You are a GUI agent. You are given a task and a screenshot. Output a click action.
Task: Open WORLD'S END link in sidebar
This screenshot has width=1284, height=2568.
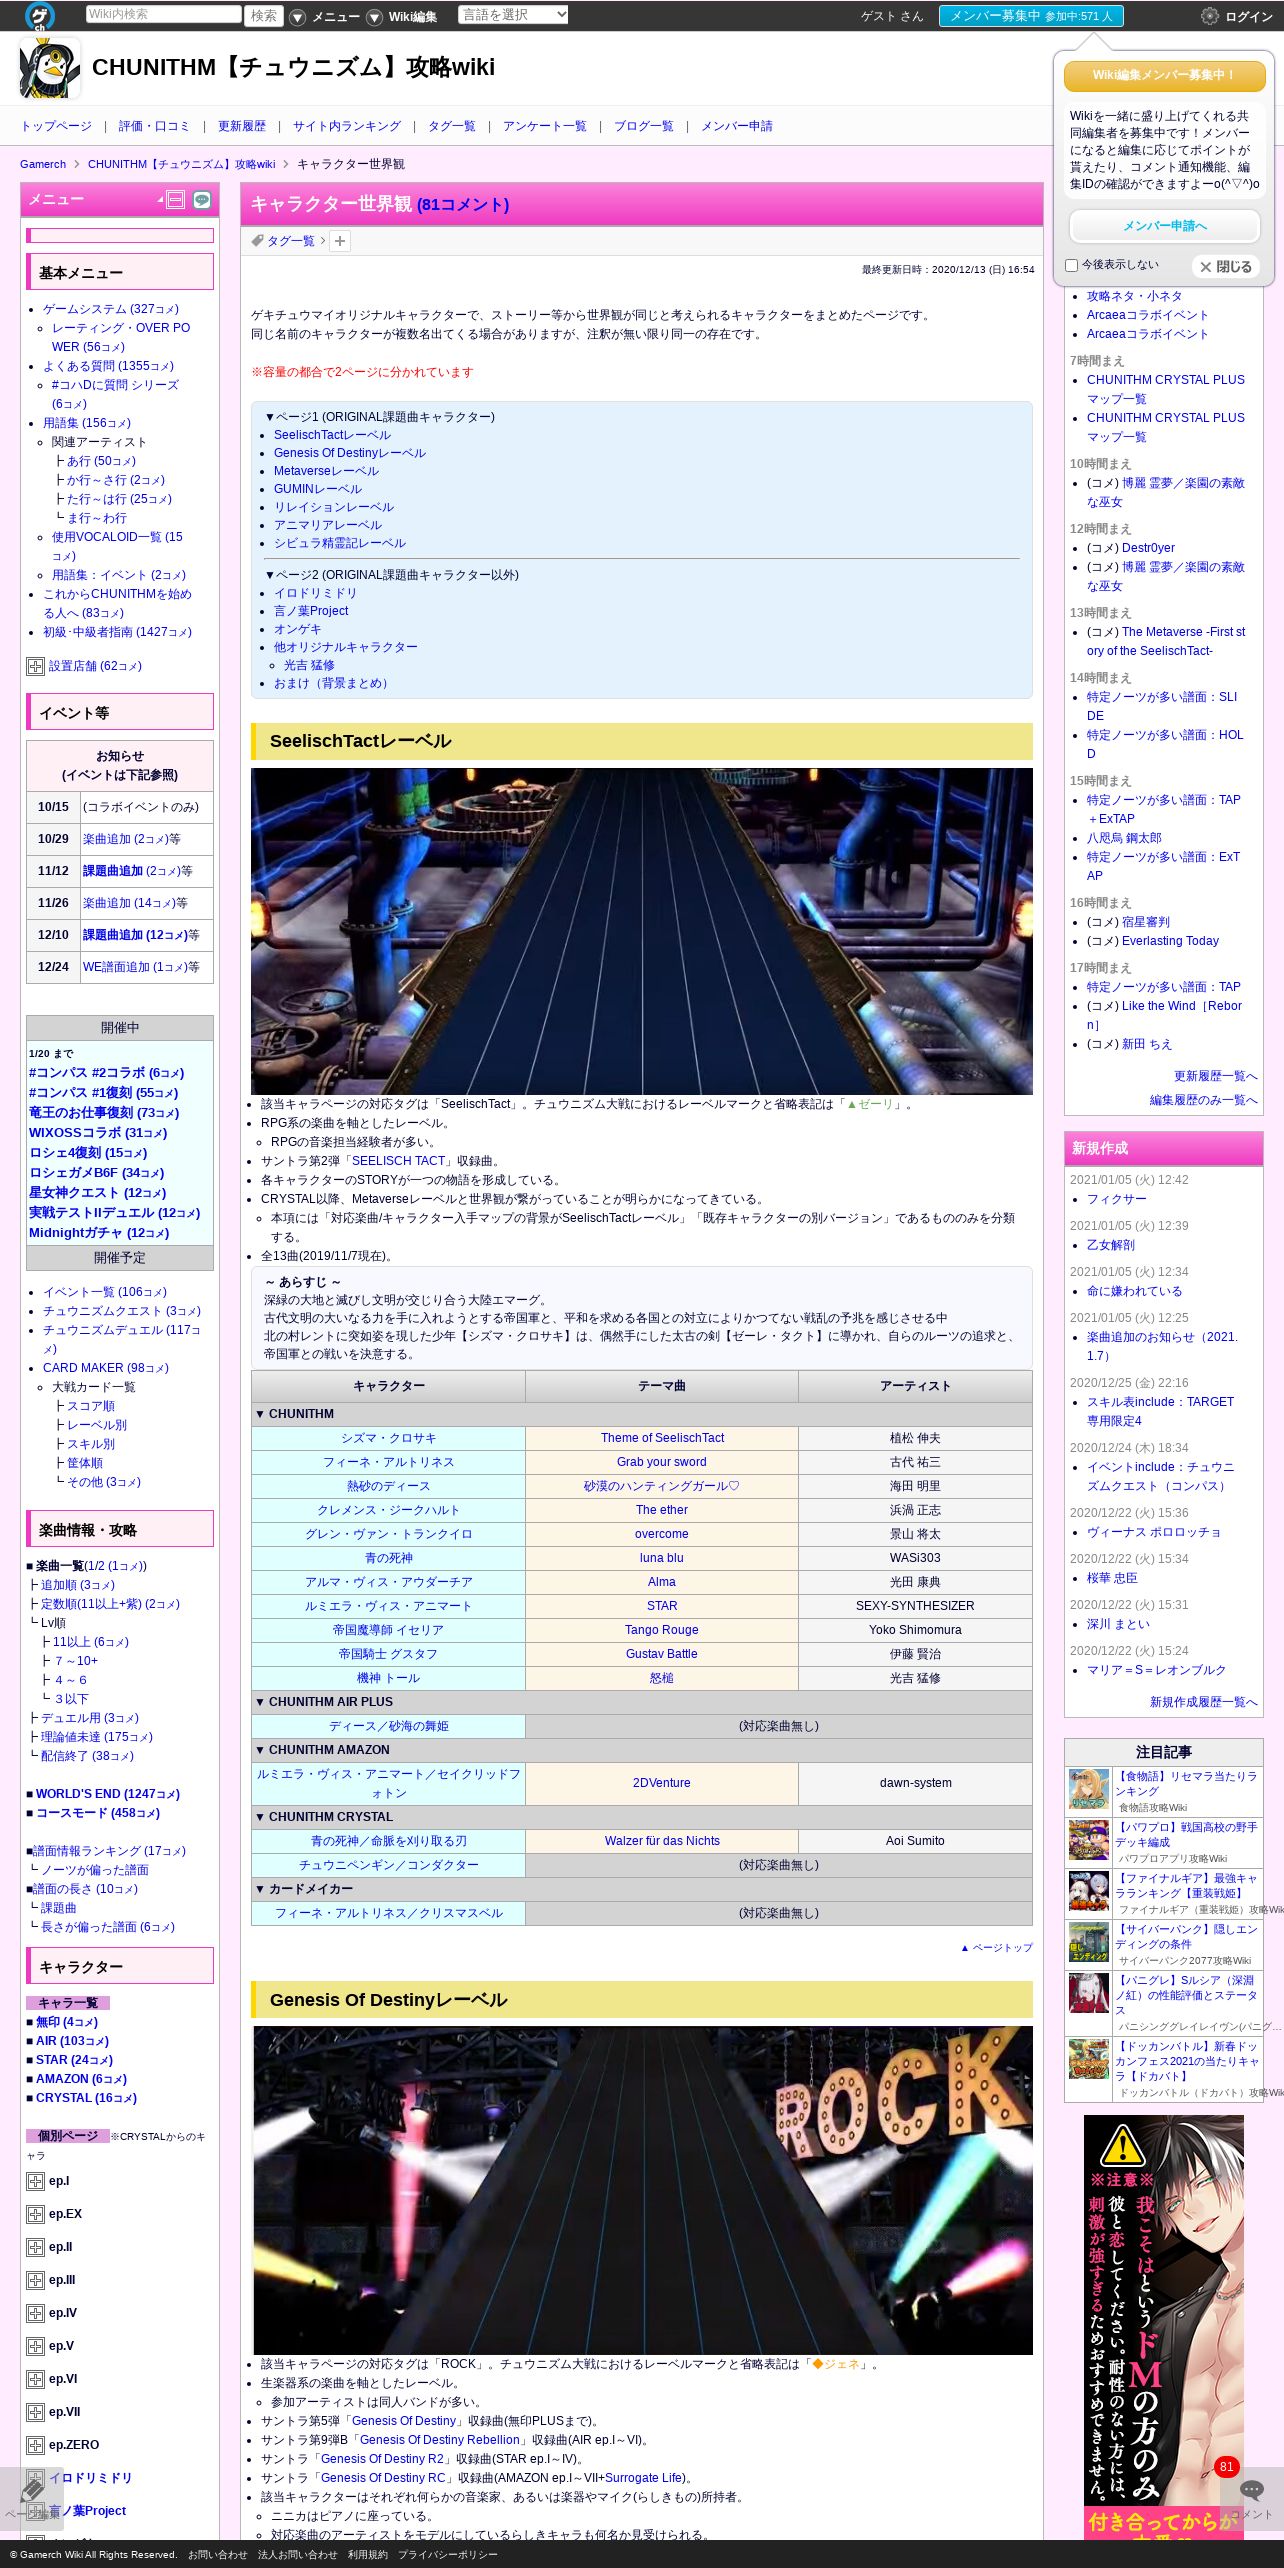(108, 1795)
